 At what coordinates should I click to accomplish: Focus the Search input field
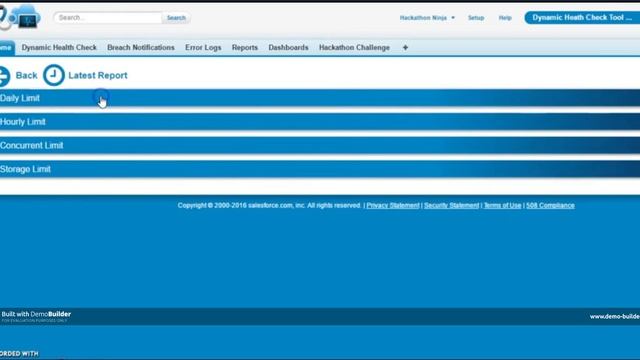(x=108, y=18)
